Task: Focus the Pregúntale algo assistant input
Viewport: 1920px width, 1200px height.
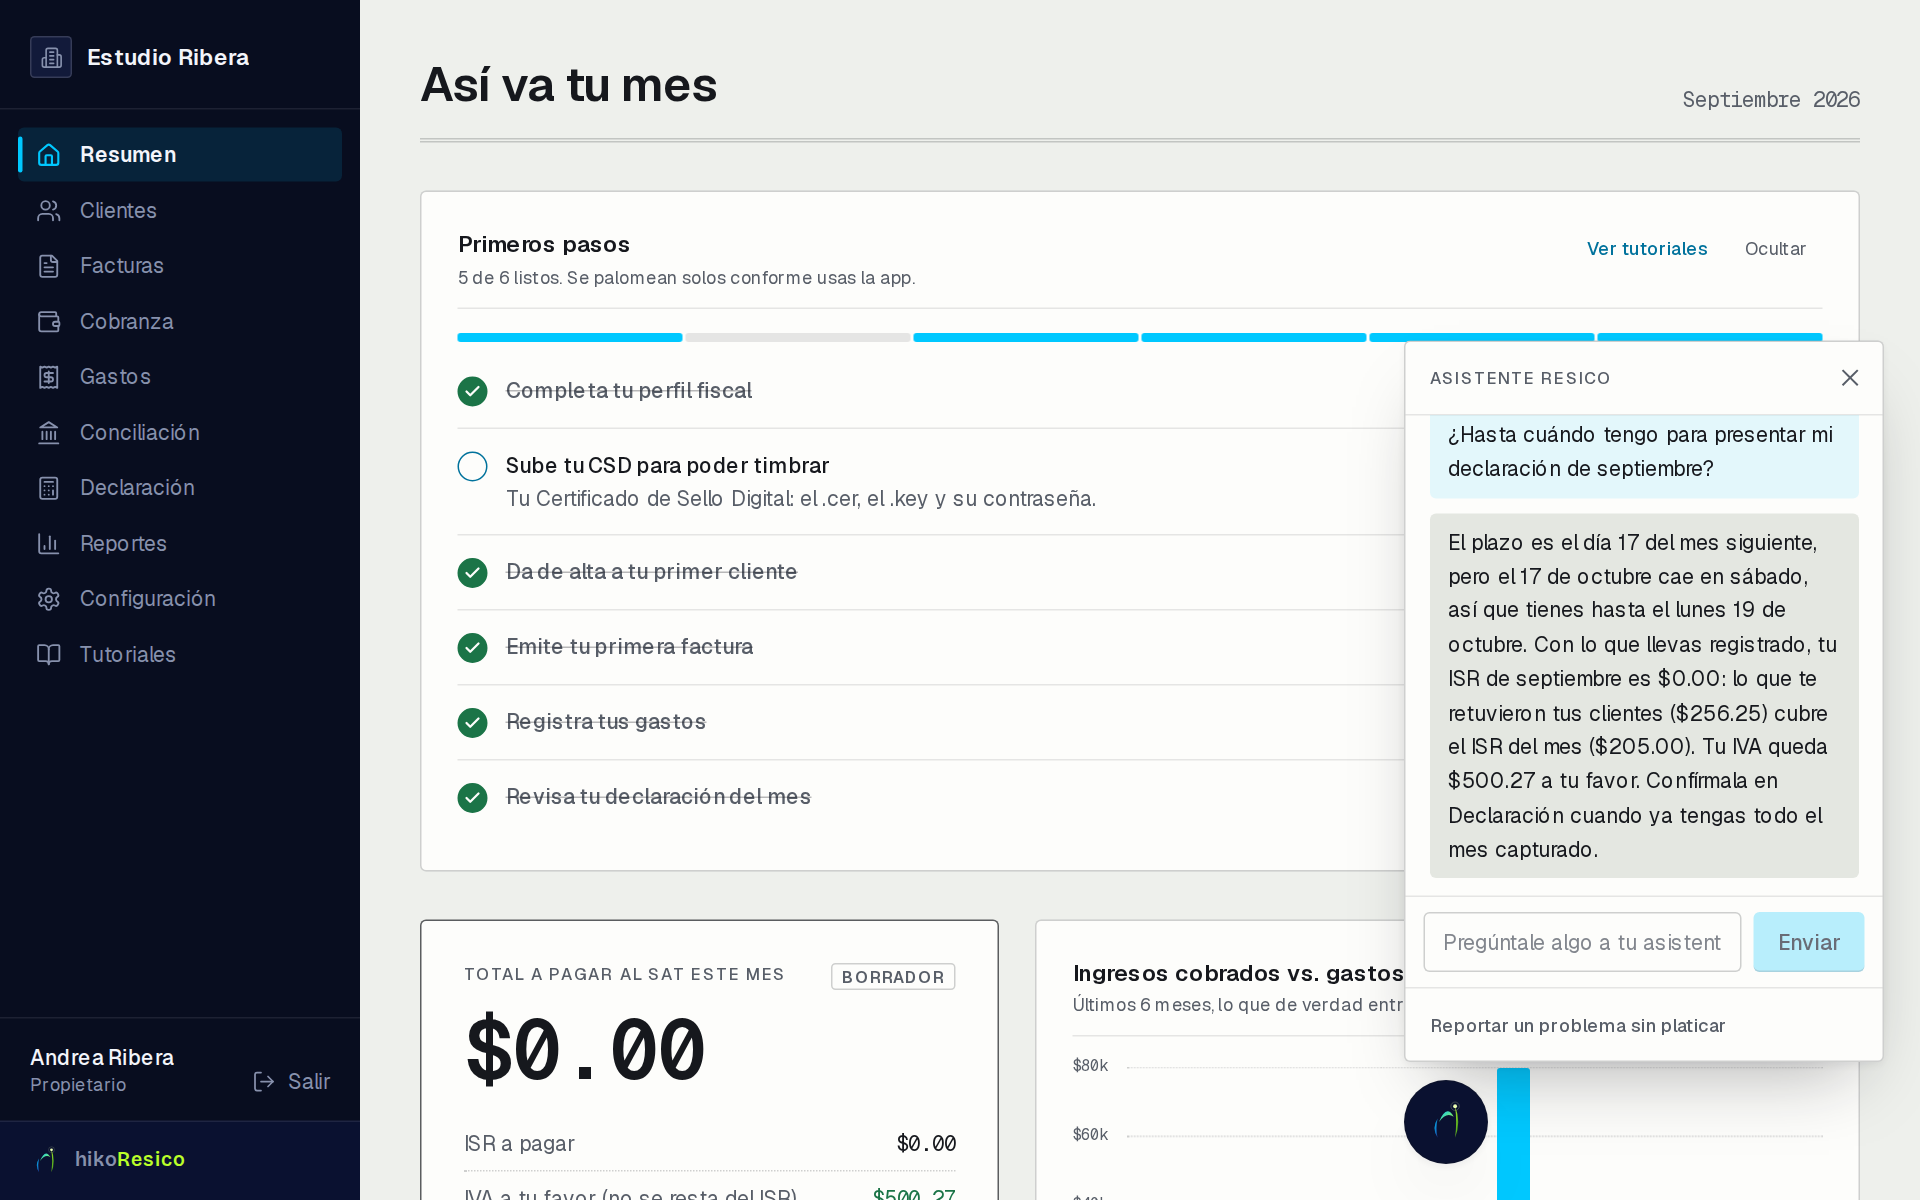Action: point(1582,942)
